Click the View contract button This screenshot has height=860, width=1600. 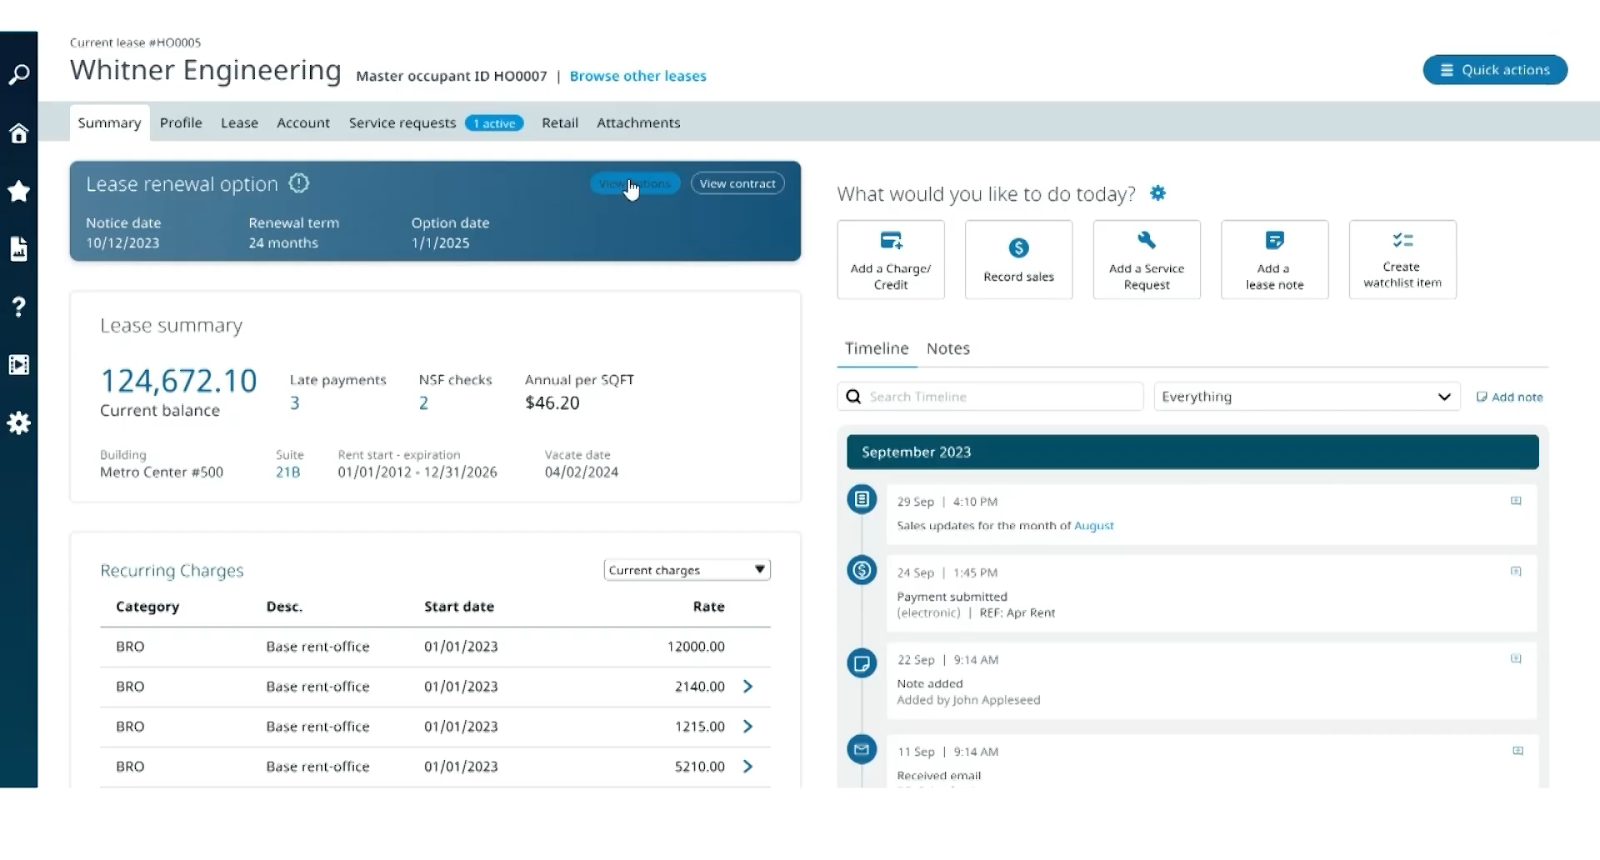point(738,183)
